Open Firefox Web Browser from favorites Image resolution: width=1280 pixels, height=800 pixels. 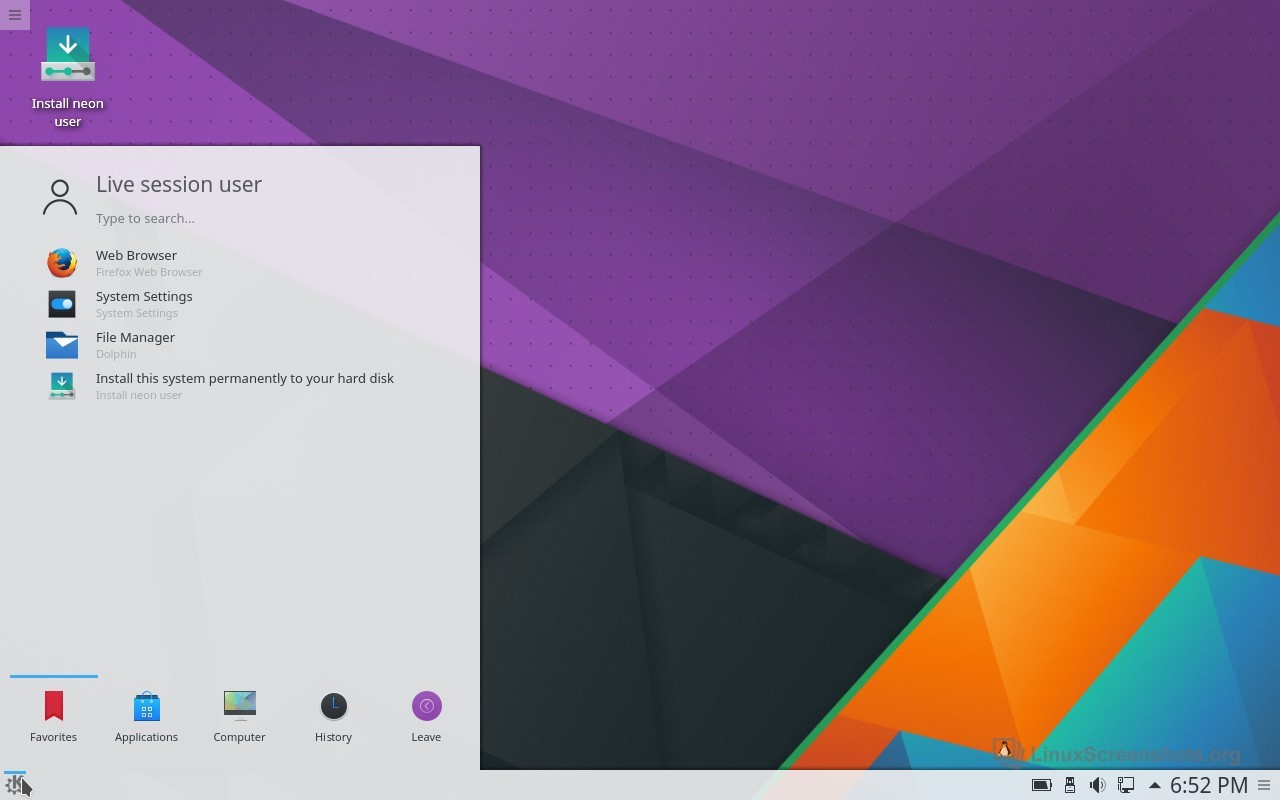point(136,262)
